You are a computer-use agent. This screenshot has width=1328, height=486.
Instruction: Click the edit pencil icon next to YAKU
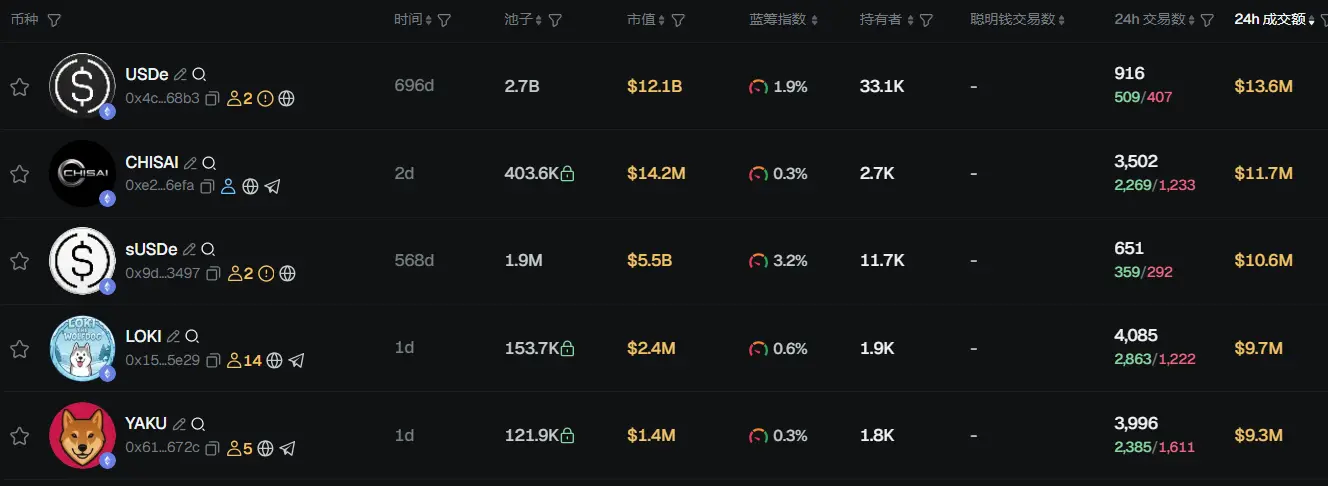(x=179, y=424)
